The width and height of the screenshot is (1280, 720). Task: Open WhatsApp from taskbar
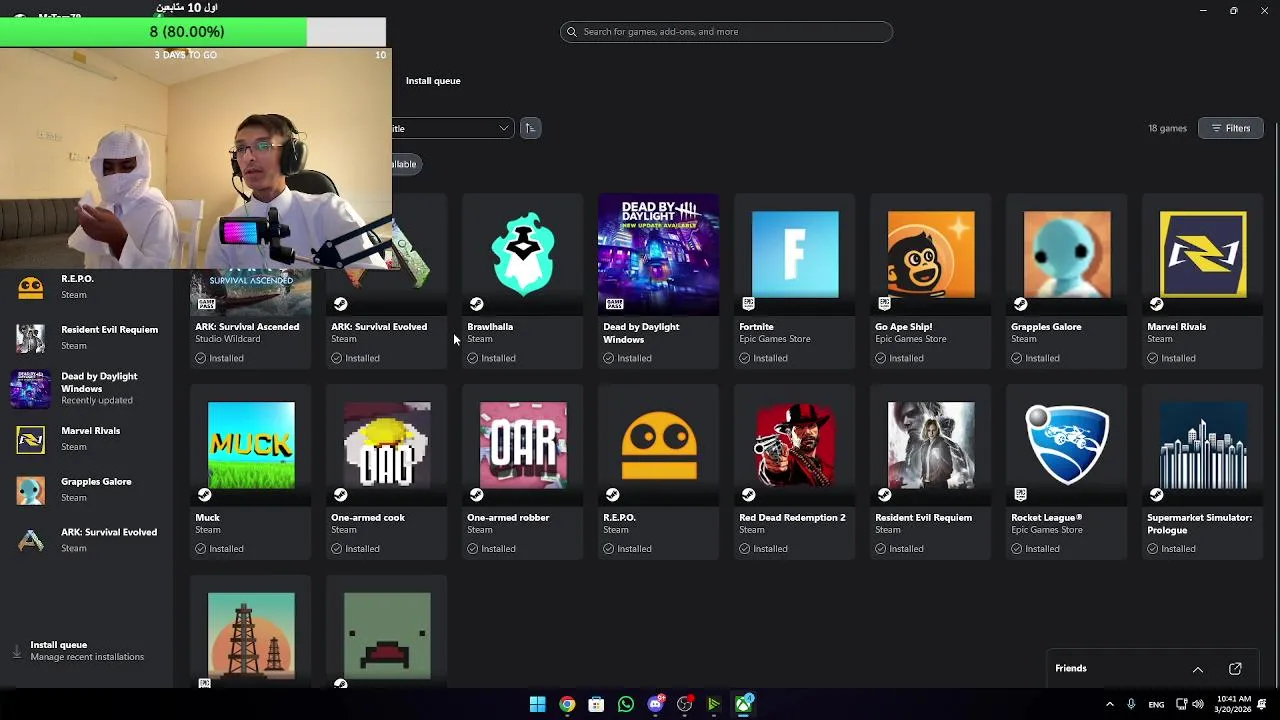(x=625, y=705)
